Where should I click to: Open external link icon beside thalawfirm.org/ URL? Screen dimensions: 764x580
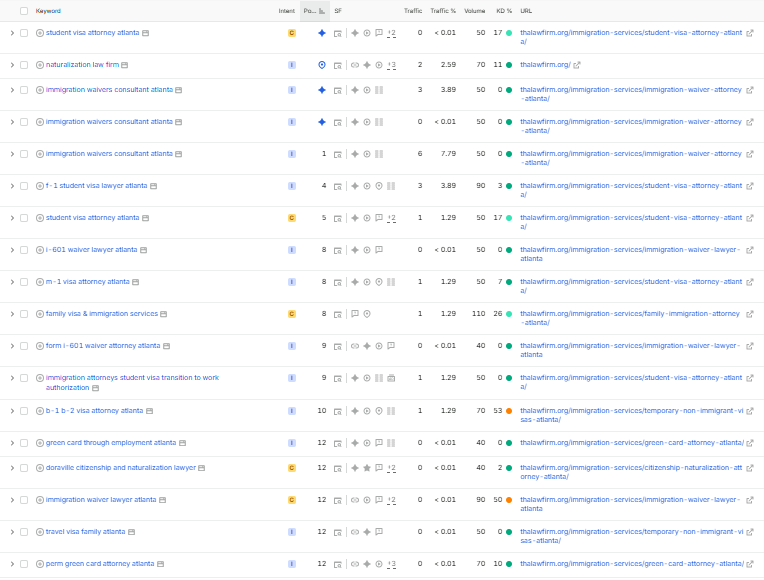[x=577, y=65]
